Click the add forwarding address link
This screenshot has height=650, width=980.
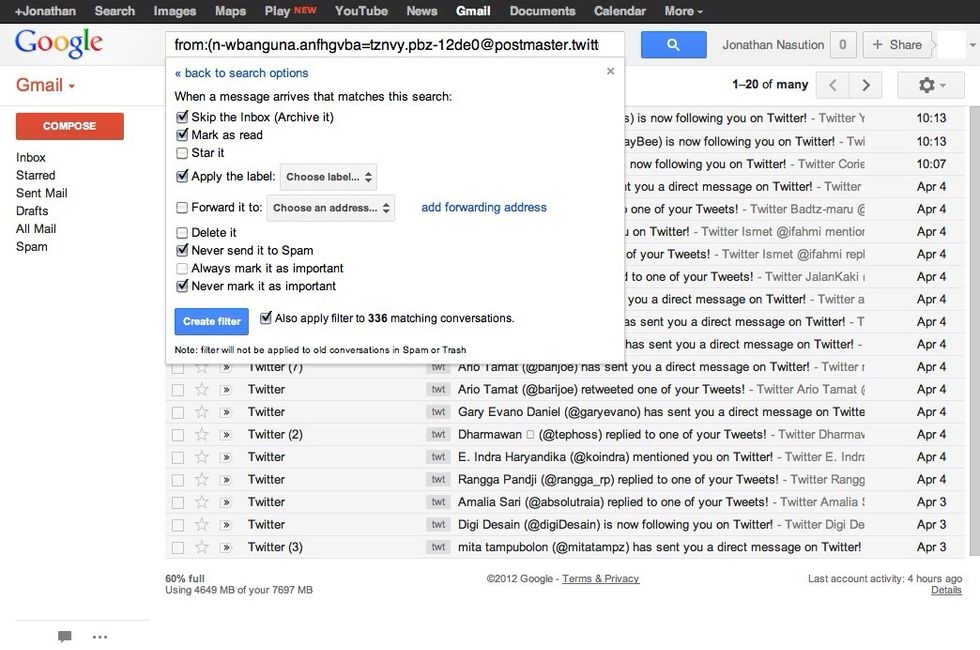coord(483,207)
